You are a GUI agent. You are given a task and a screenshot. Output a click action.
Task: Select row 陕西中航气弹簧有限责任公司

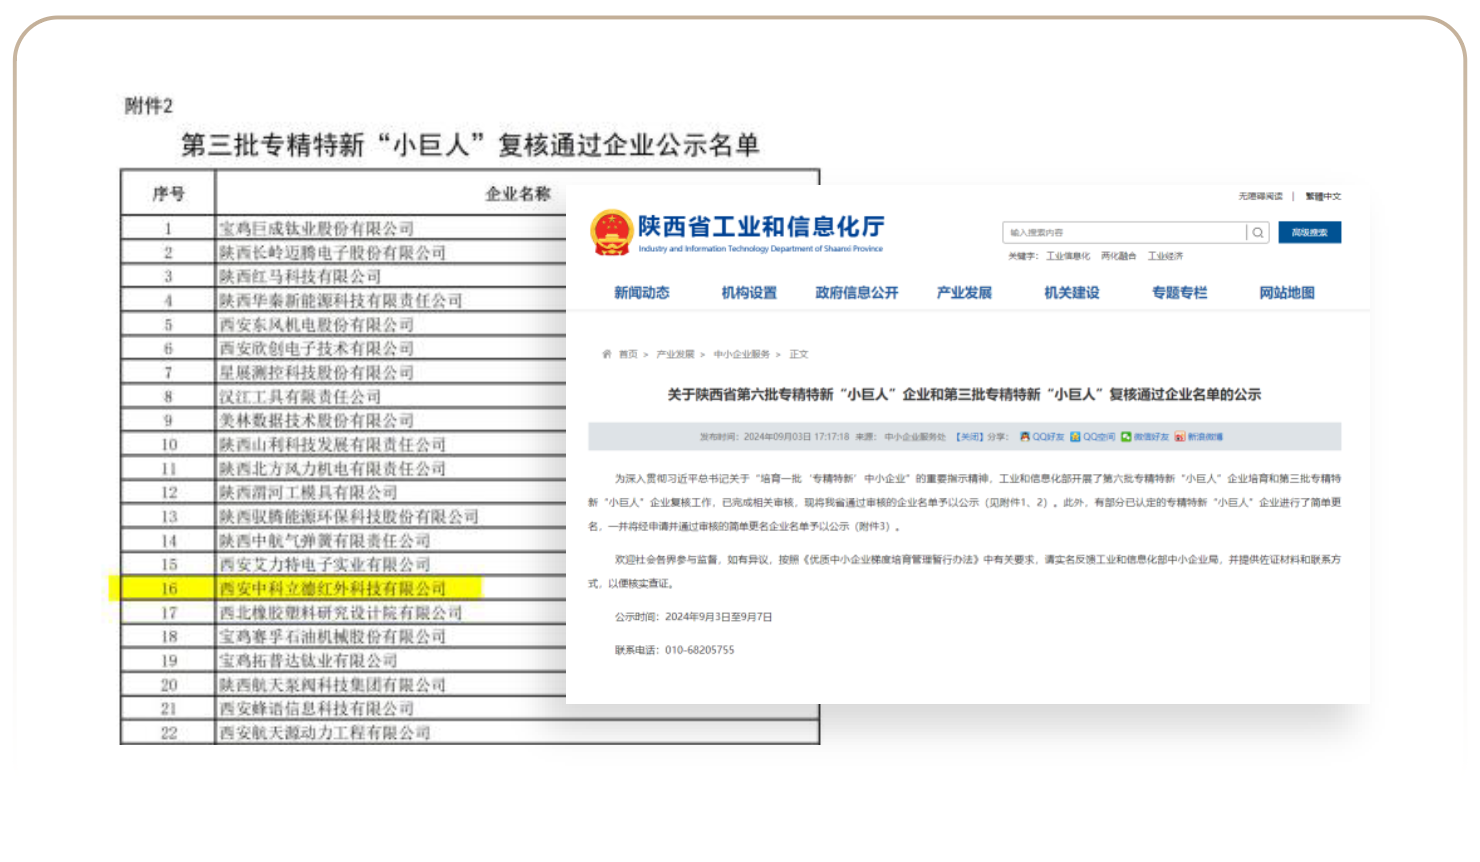(324, 541)
